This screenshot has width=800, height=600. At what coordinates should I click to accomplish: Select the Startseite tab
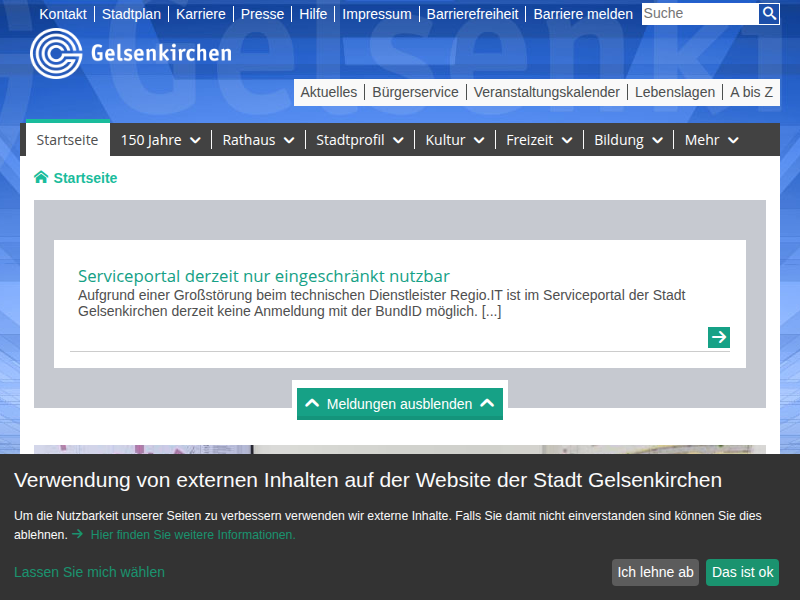(x=67, y=140)
